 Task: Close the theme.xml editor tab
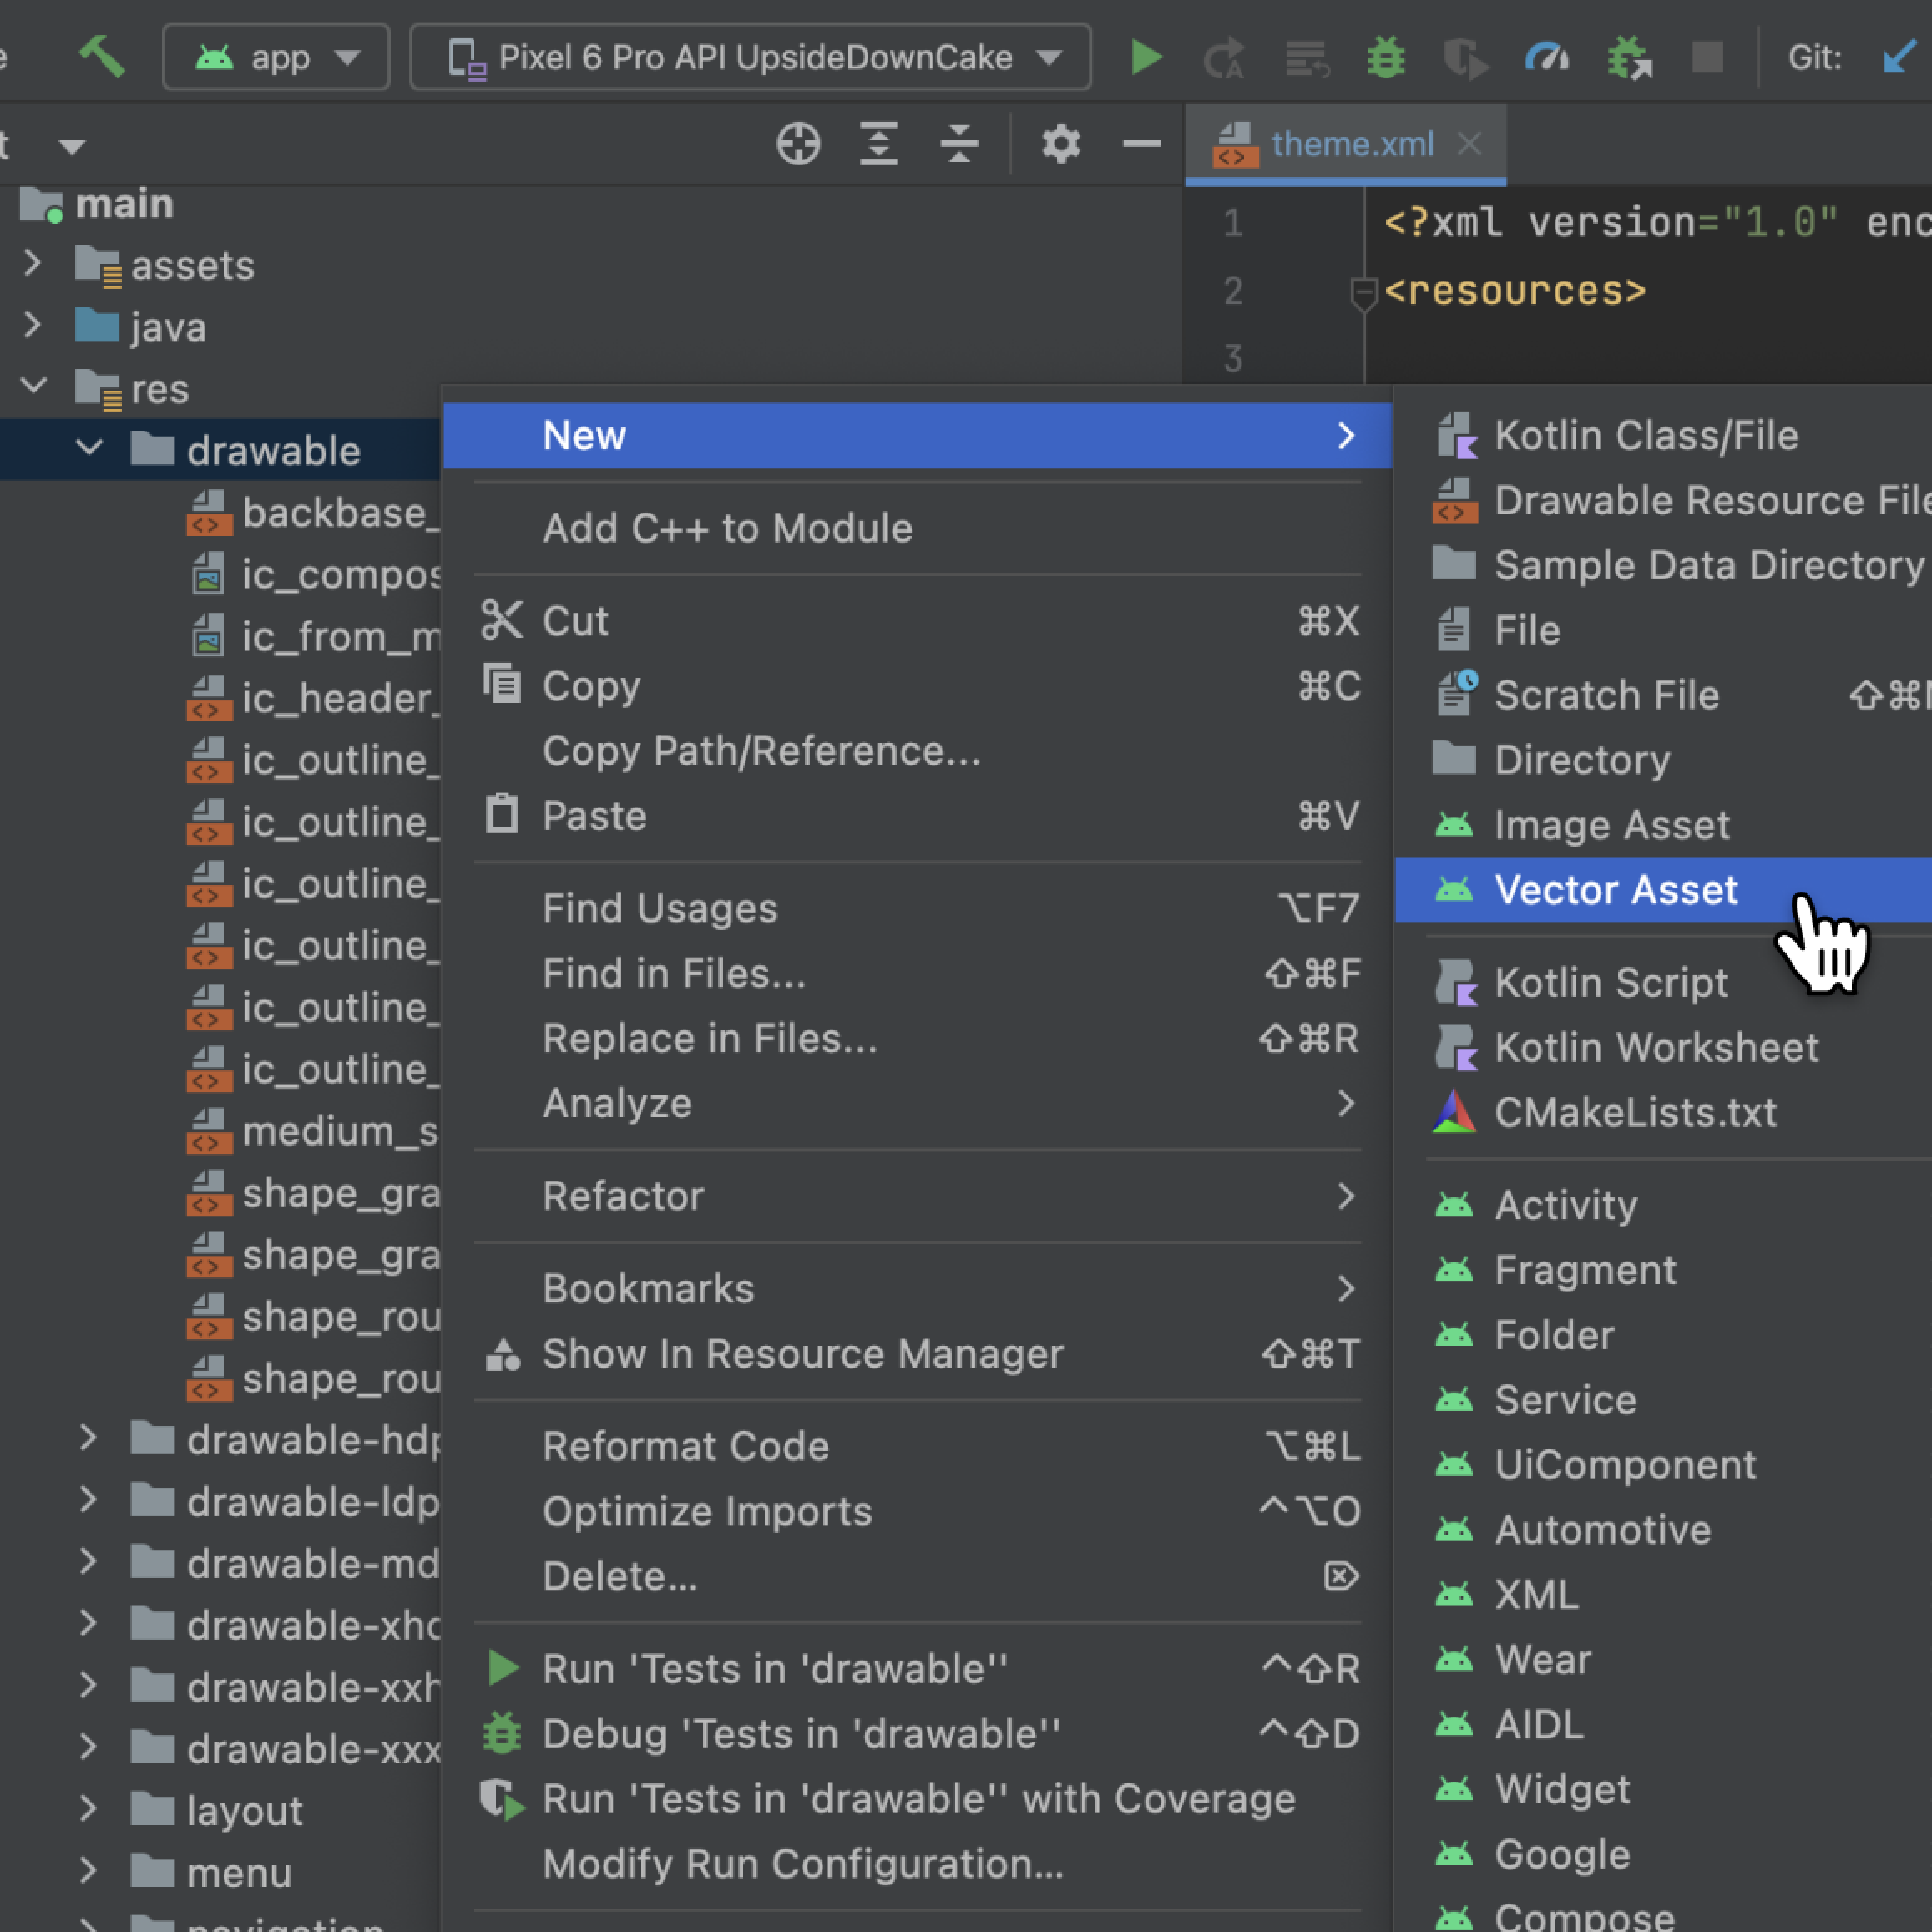1469,144
